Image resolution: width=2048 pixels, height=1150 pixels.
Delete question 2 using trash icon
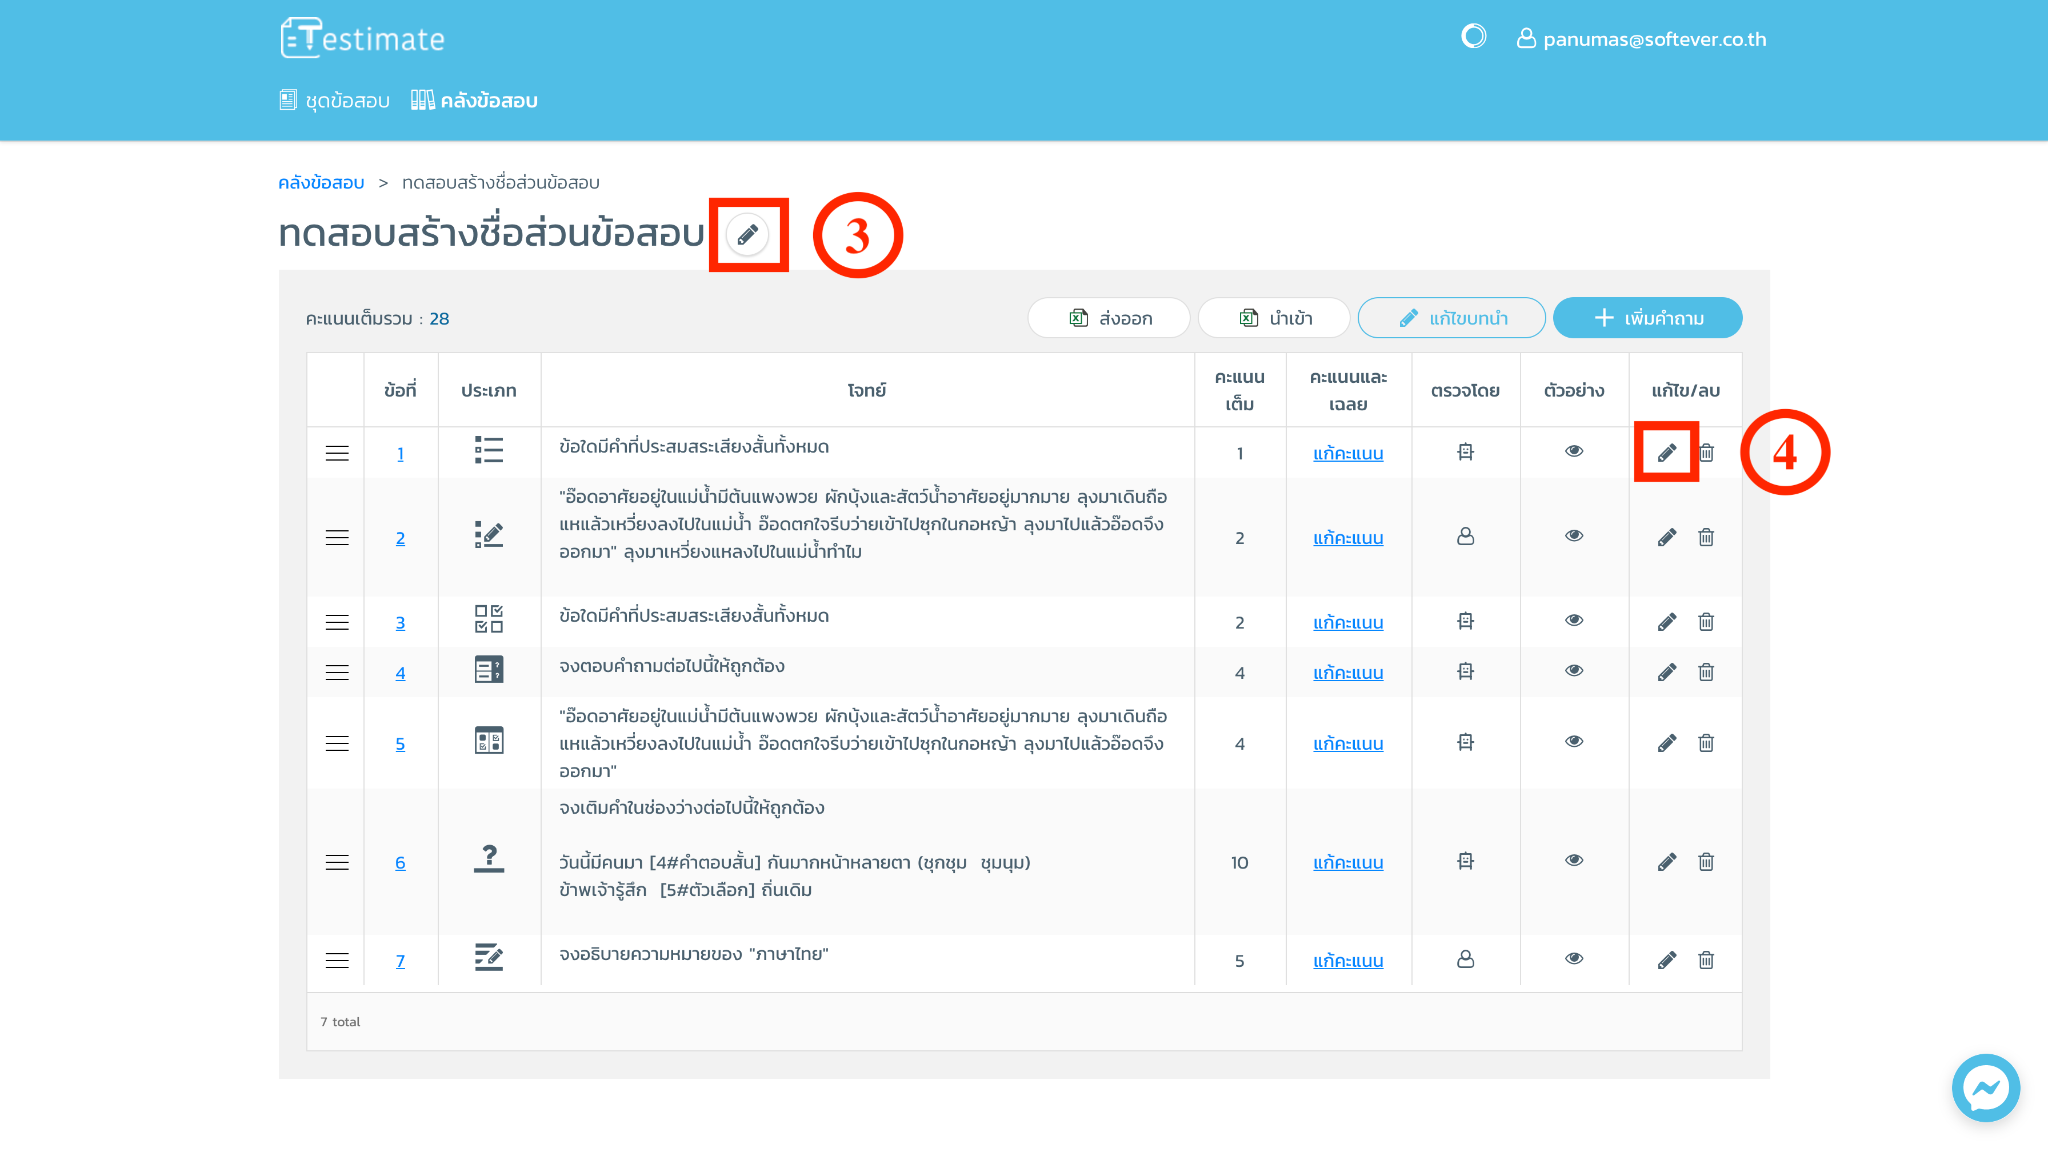[x=1706, y=538]
